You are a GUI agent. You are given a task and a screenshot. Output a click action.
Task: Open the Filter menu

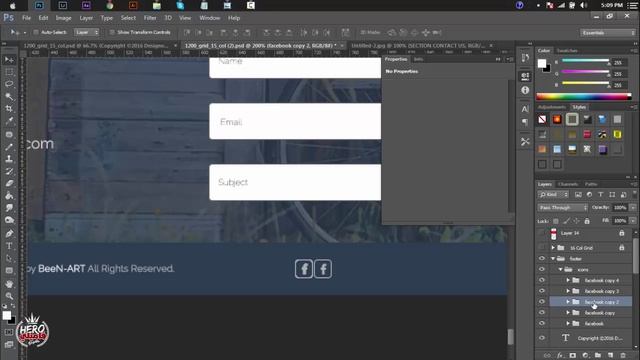point(150,18)
